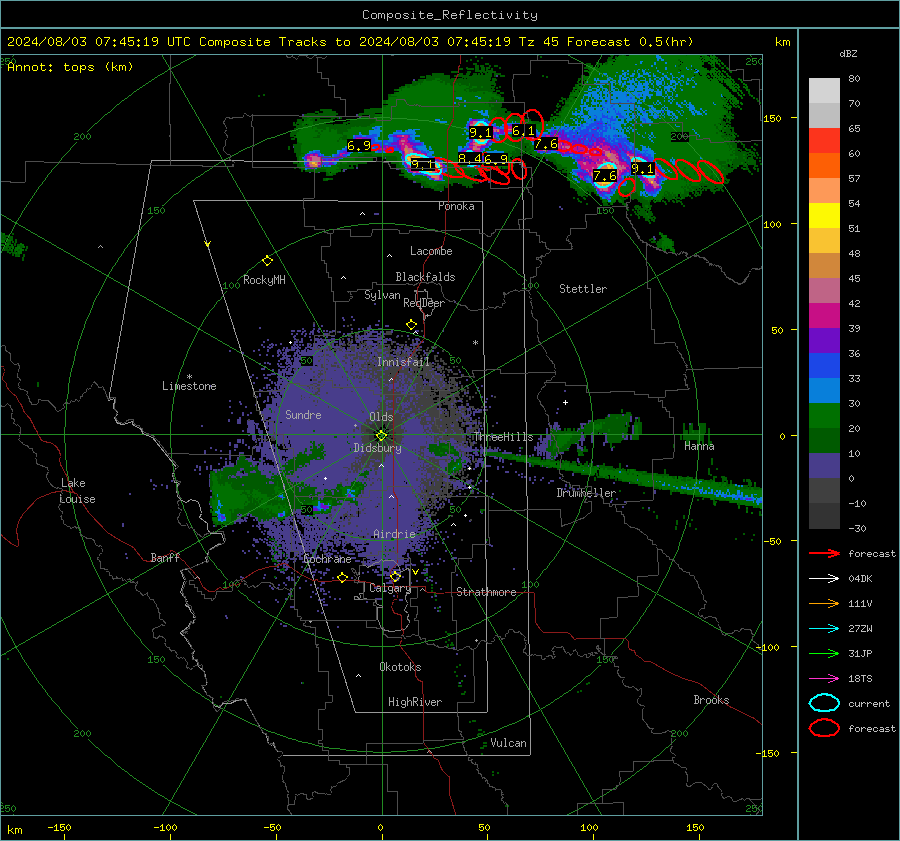Click the Olds map label
The width and height of the screenshot is (900, 841).
coord(381,417)
